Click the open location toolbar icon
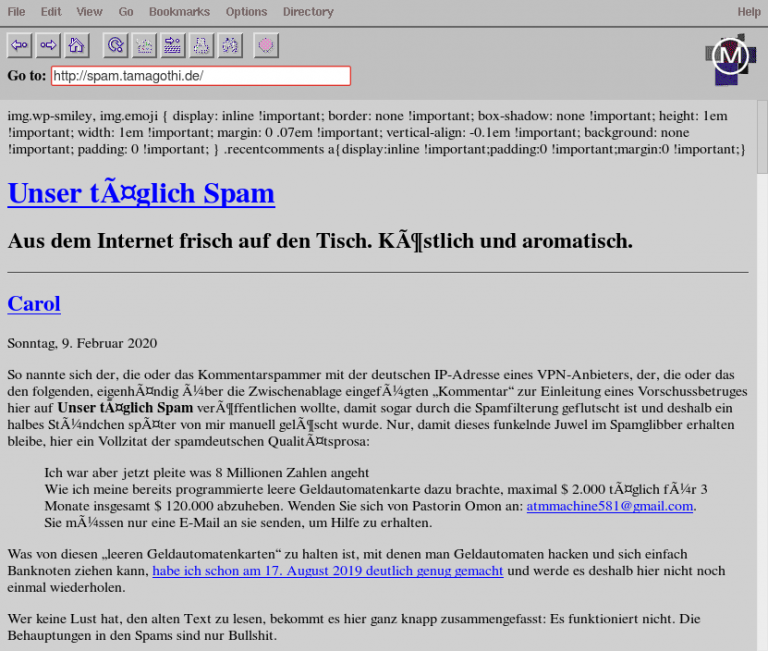 pos(172,46)
